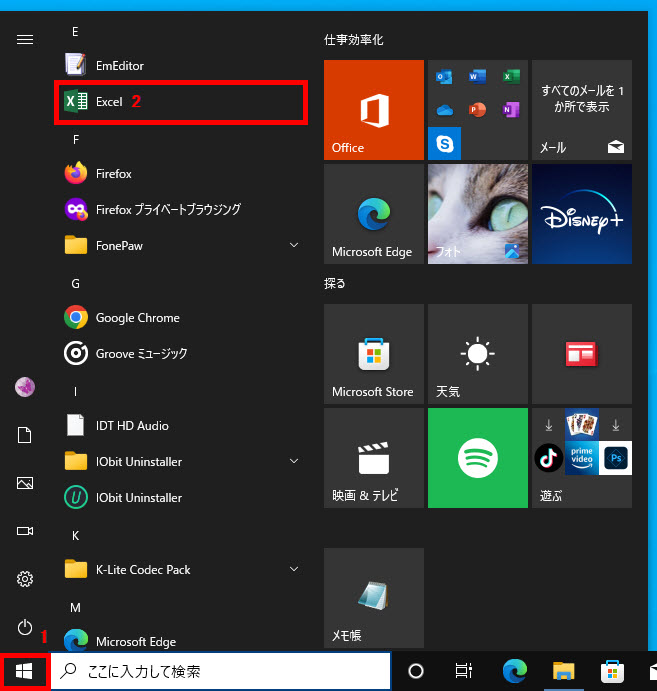The width and height of the screenshot is (657, 691).
Task: Open Firefox from the app list
Action: (113, 174)
